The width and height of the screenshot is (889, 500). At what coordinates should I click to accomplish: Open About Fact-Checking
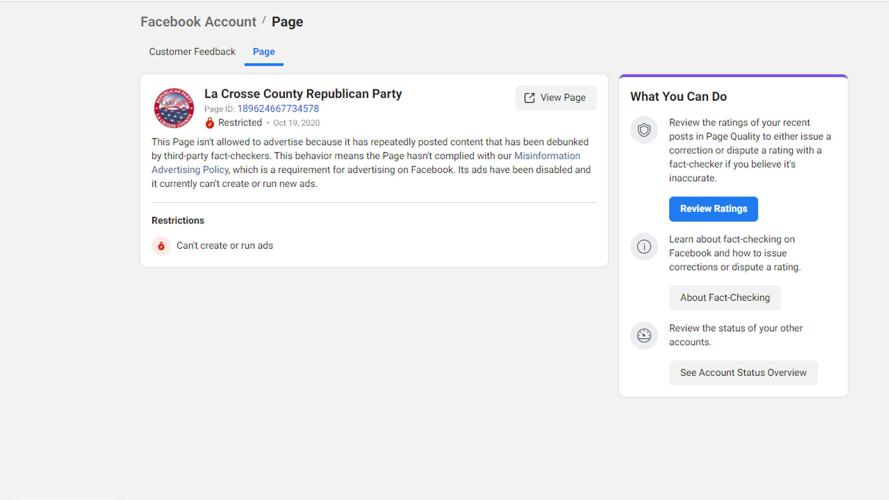[725, 298]
